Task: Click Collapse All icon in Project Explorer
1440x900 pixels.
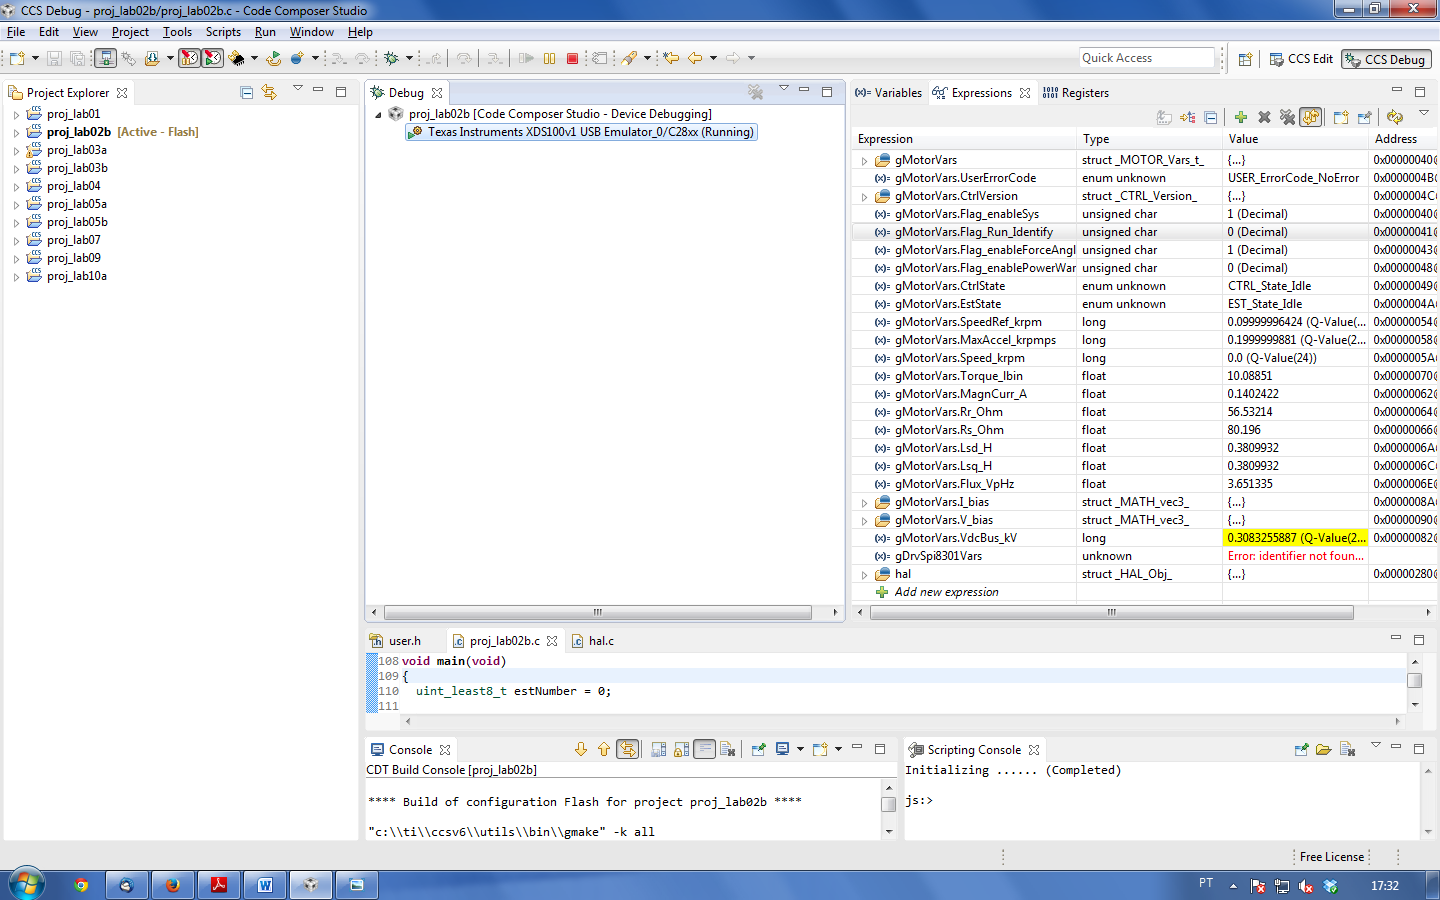Action: [x=247, y=92]
